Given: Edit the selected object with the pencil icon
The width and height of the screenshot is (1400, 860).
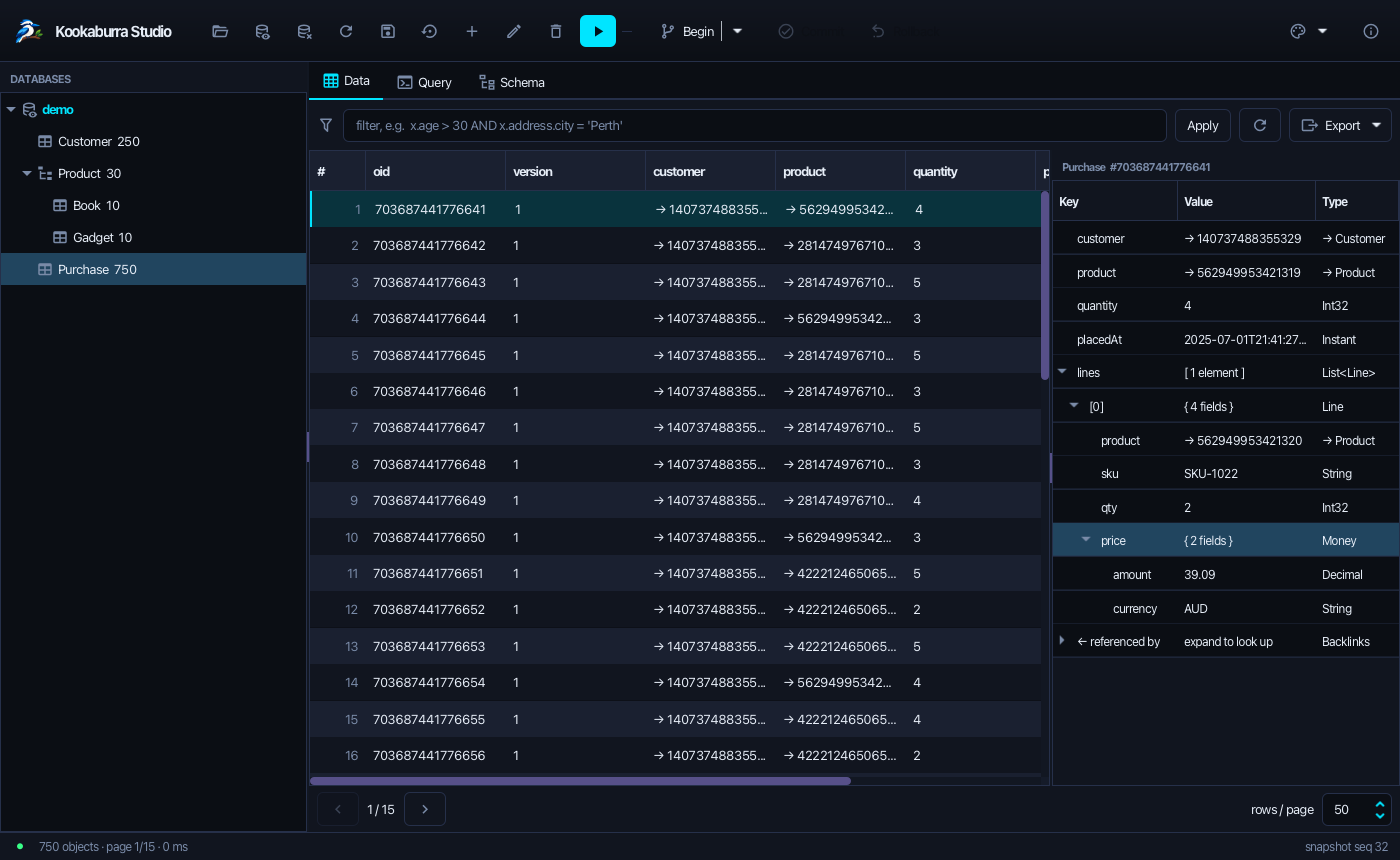Looking at the screenshot, I should [514, 31].
